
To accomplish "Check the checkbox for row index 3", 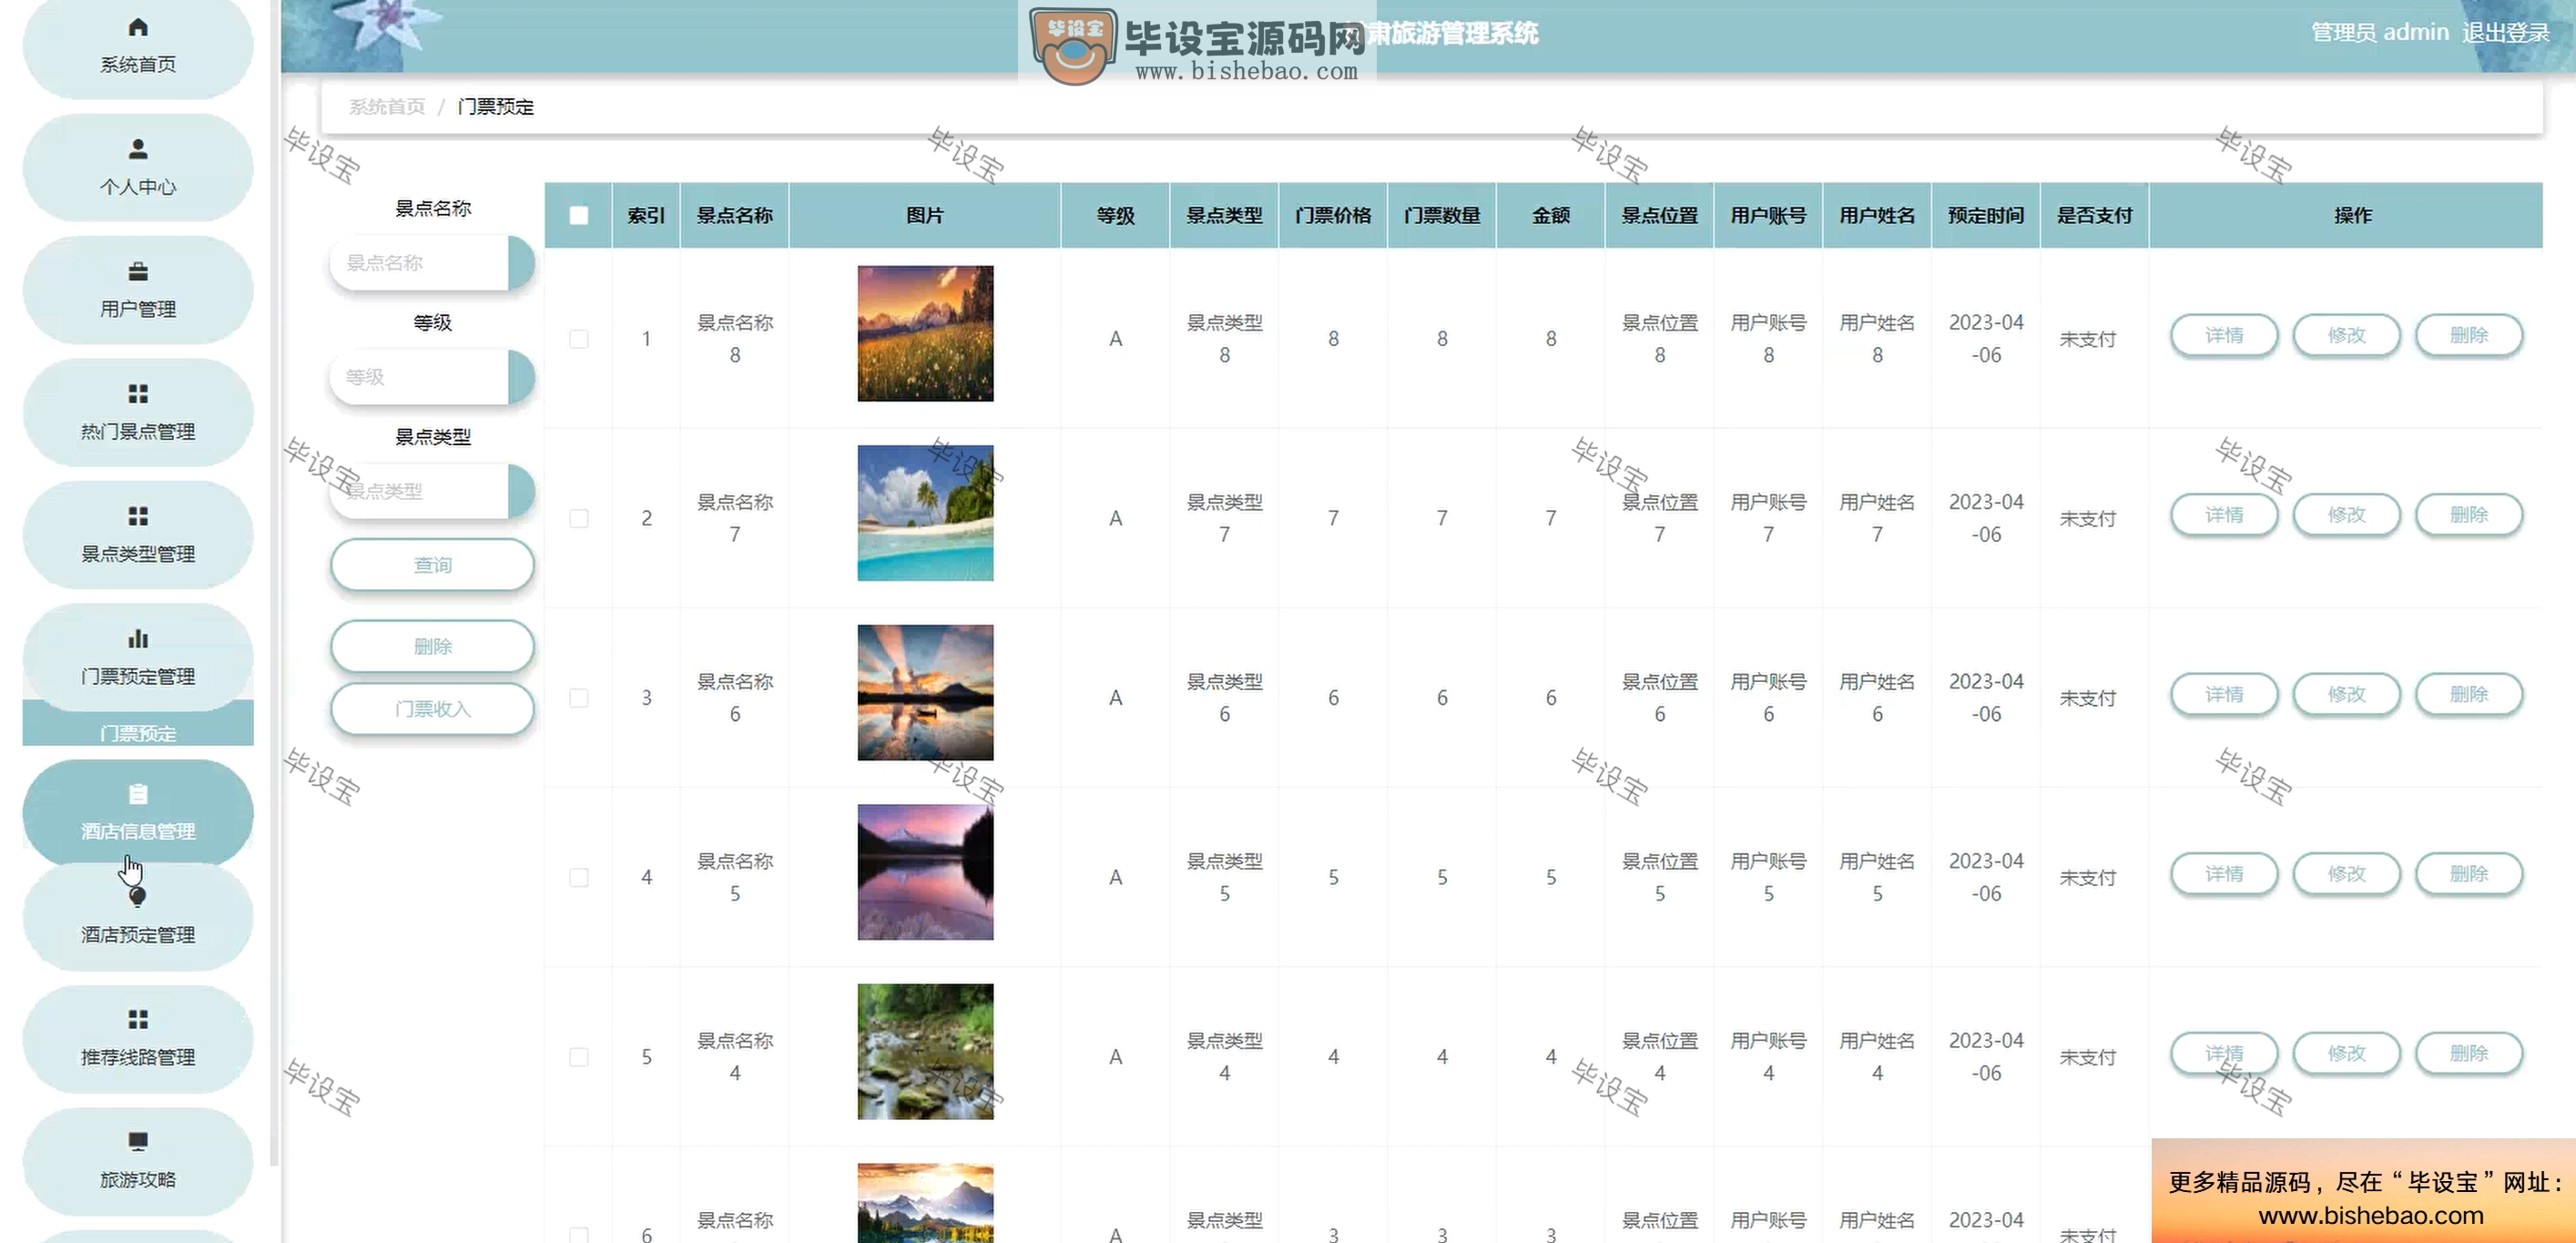I will click(x=579, y=698).
